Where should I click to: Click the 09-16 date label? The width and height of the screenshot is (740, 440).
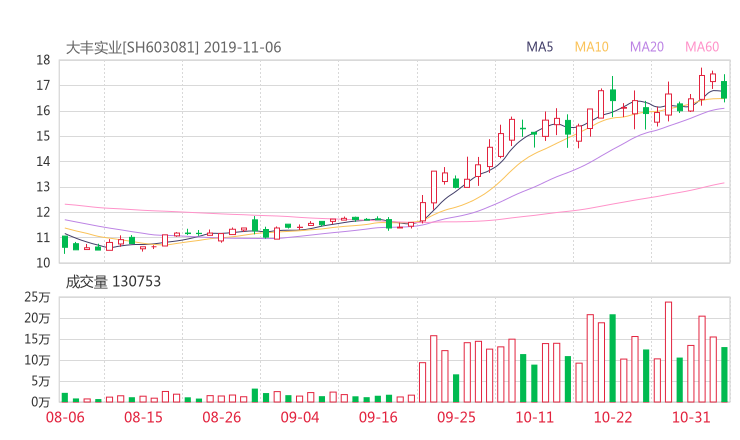(x=378, y=417)
